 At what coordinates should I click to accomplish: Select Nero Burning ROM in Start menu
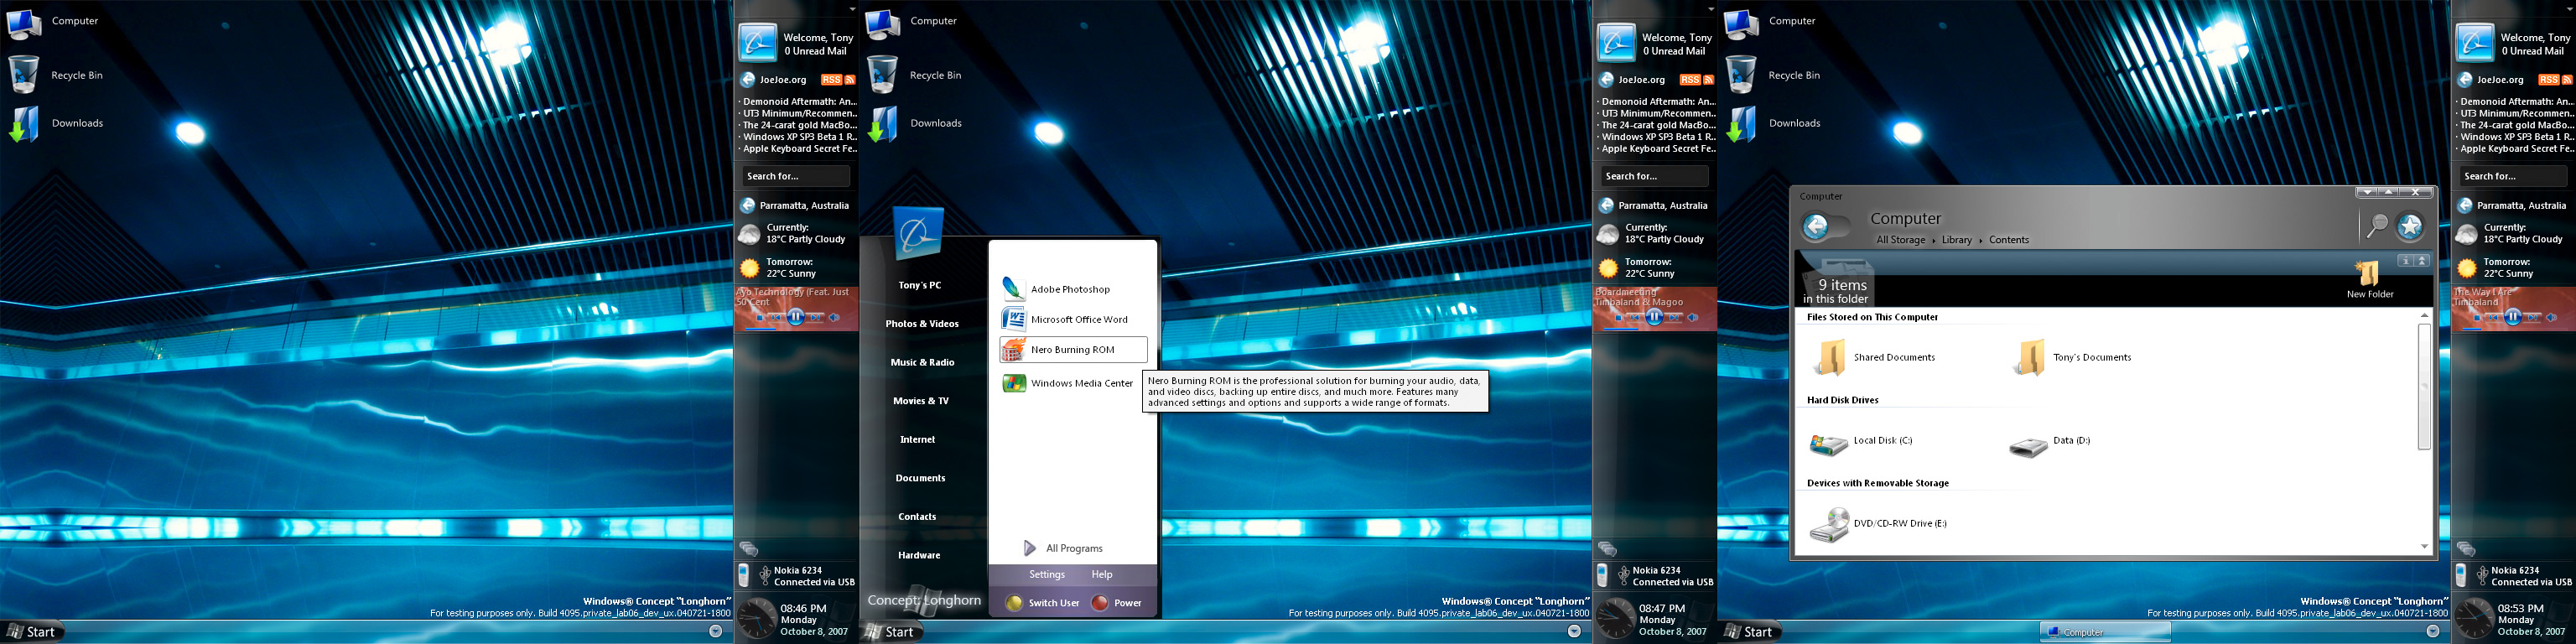[1073, 349]
